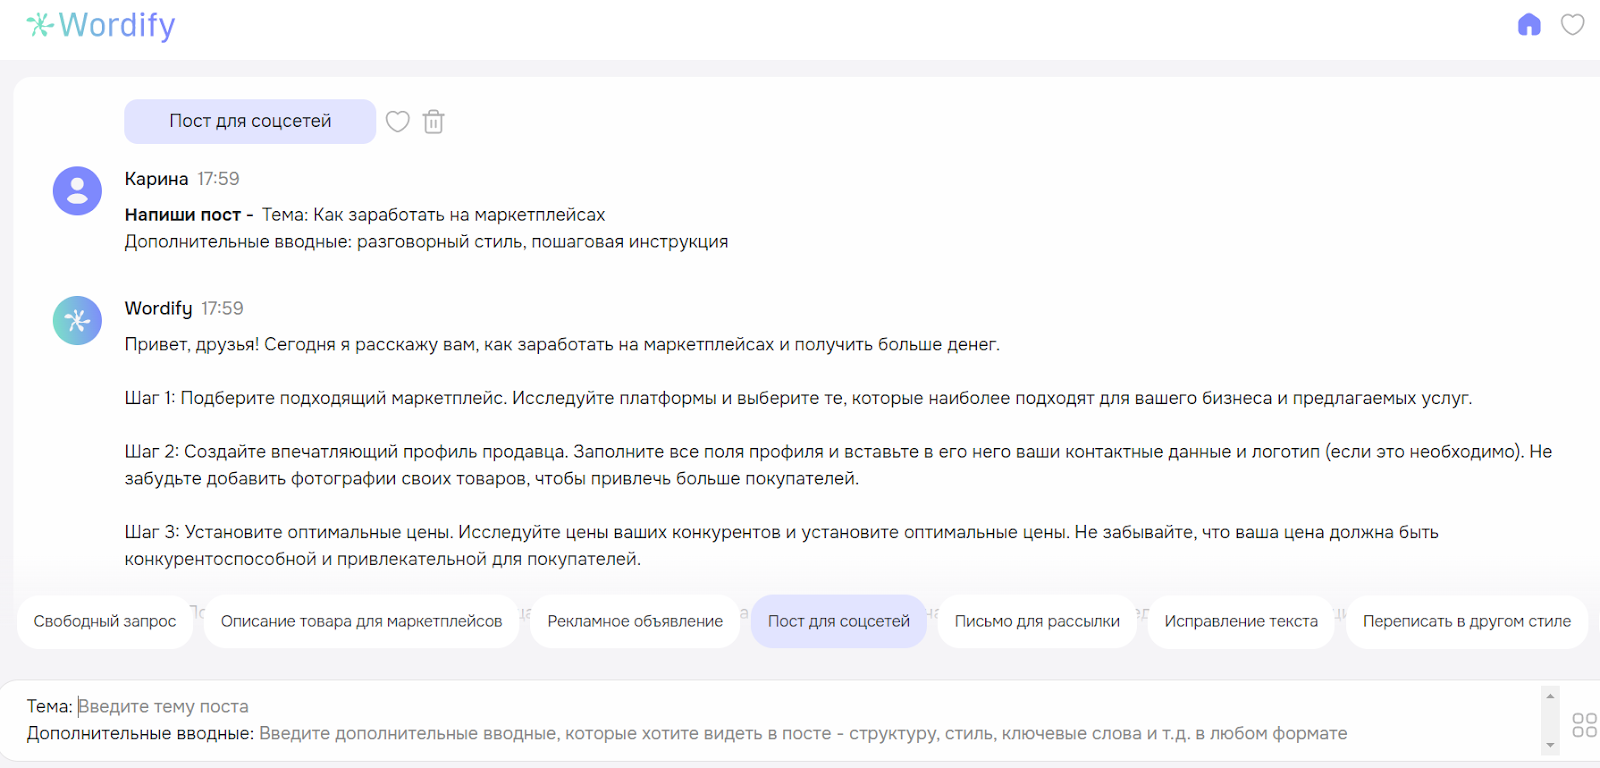This screenshot has height=768, width=1600.
Task: Select Свободный запрос template
Action: (105, 621)
